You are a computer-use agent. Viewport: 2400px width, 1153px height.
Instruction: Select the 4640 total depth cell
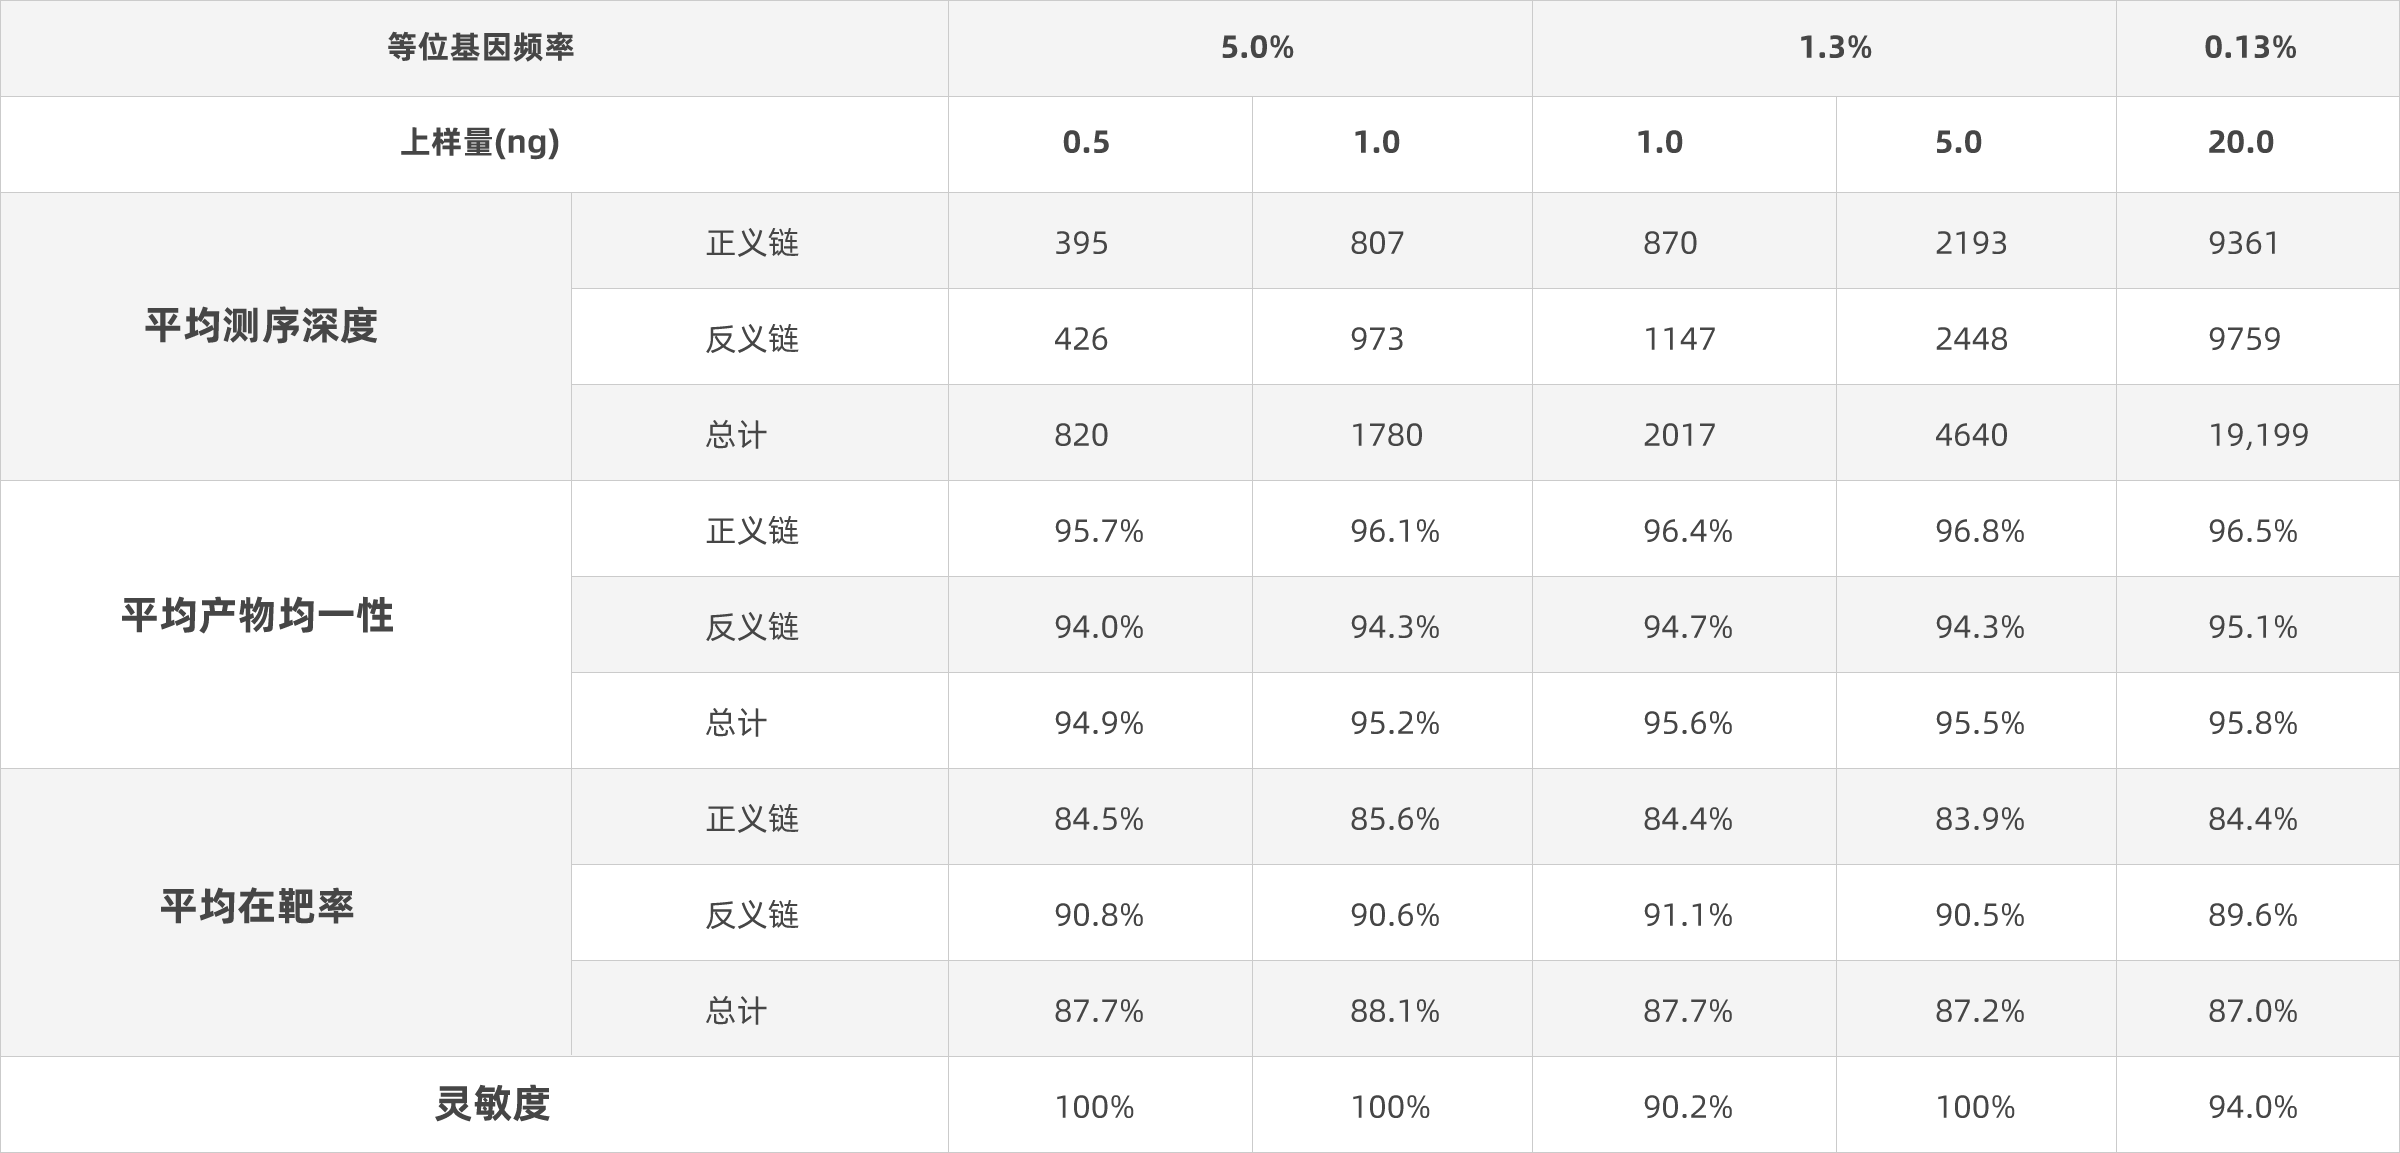click(1971, 435)
